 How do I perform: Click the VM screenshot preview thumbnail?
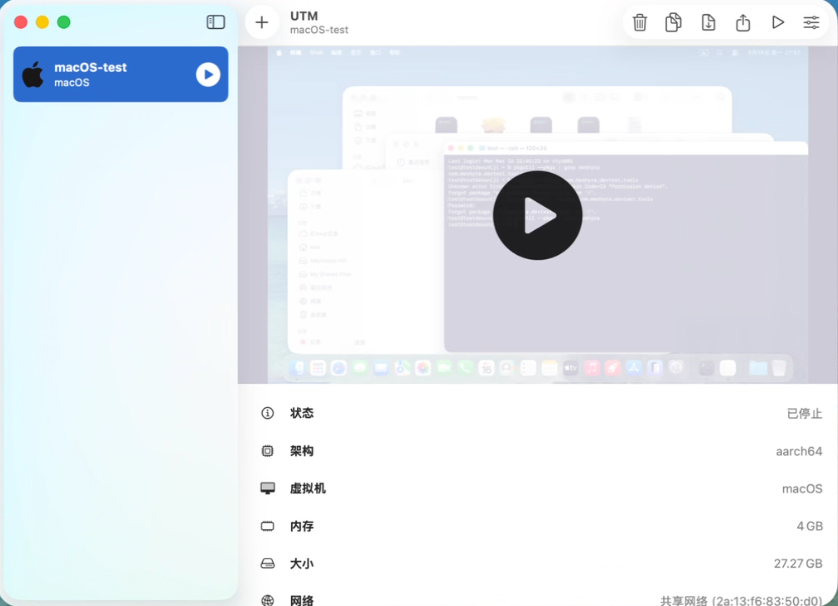pos(537,214)
